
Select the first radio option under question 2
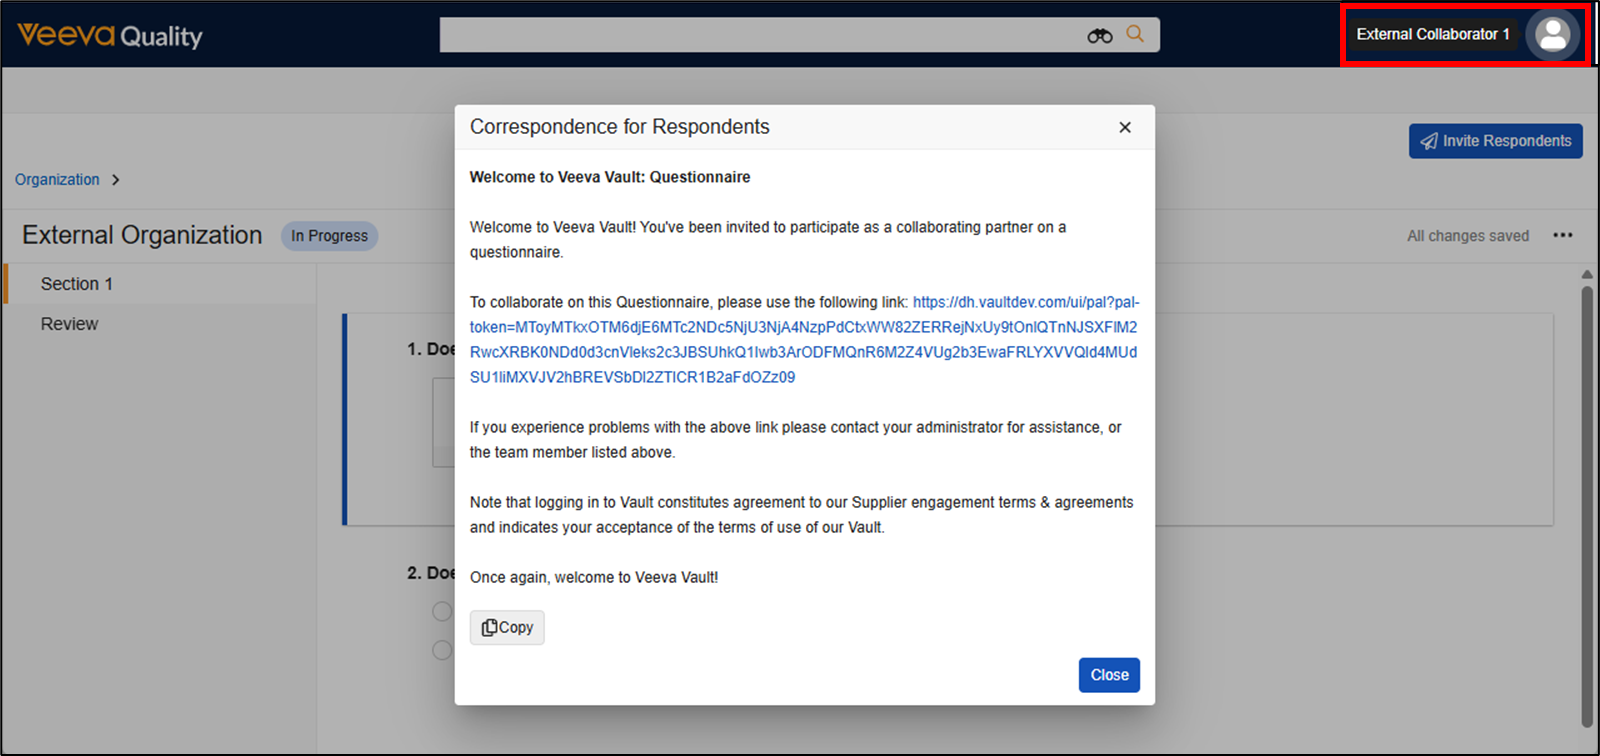pos(441,611)
